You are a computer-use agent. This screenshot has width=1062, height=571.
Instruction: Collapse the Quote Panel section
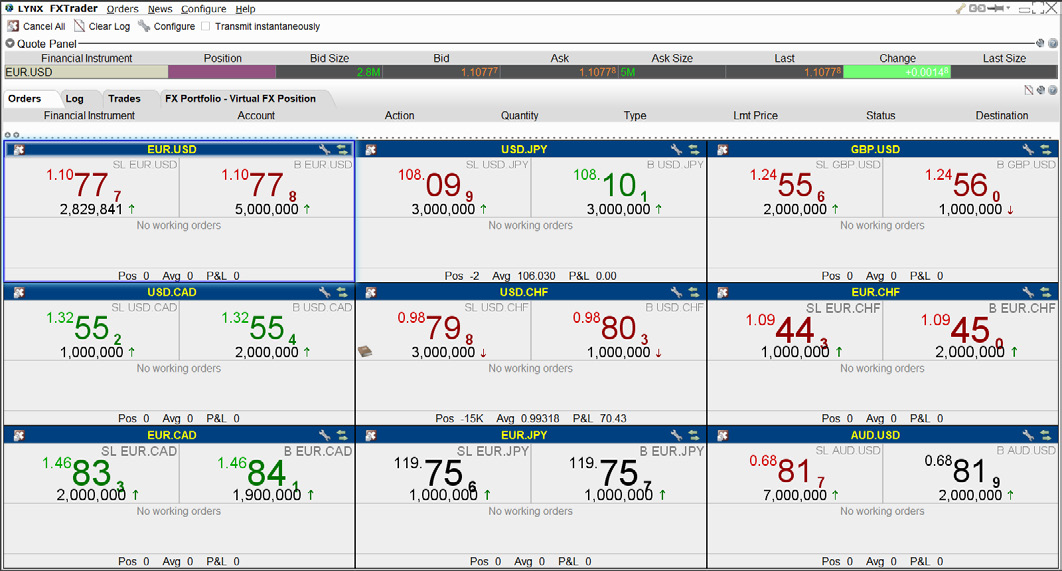point(10,43)
